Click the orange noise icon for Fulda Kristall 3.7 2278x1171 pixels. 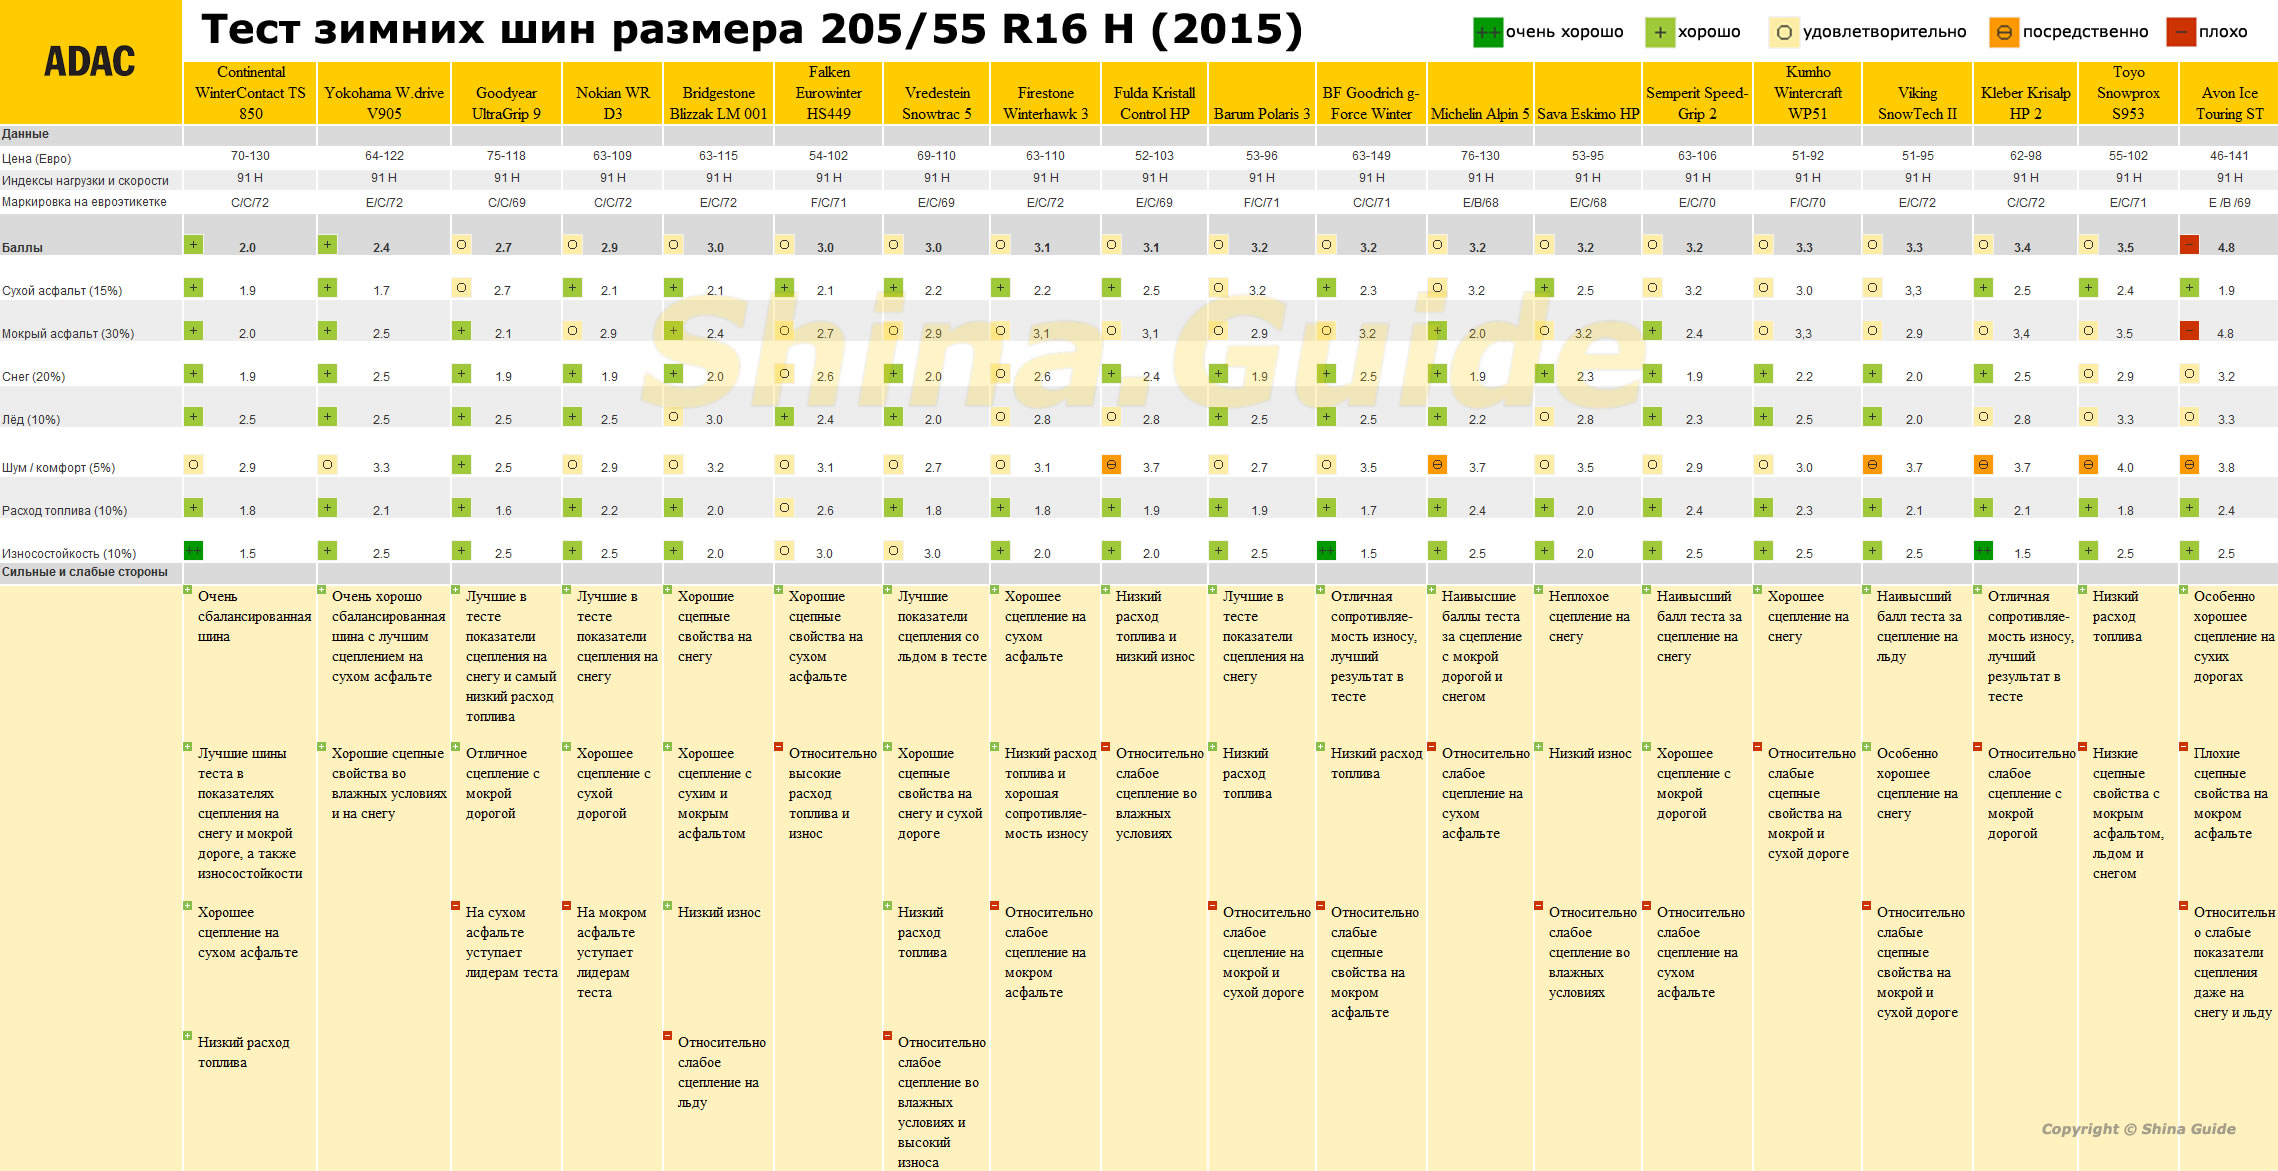[1111, 465]
